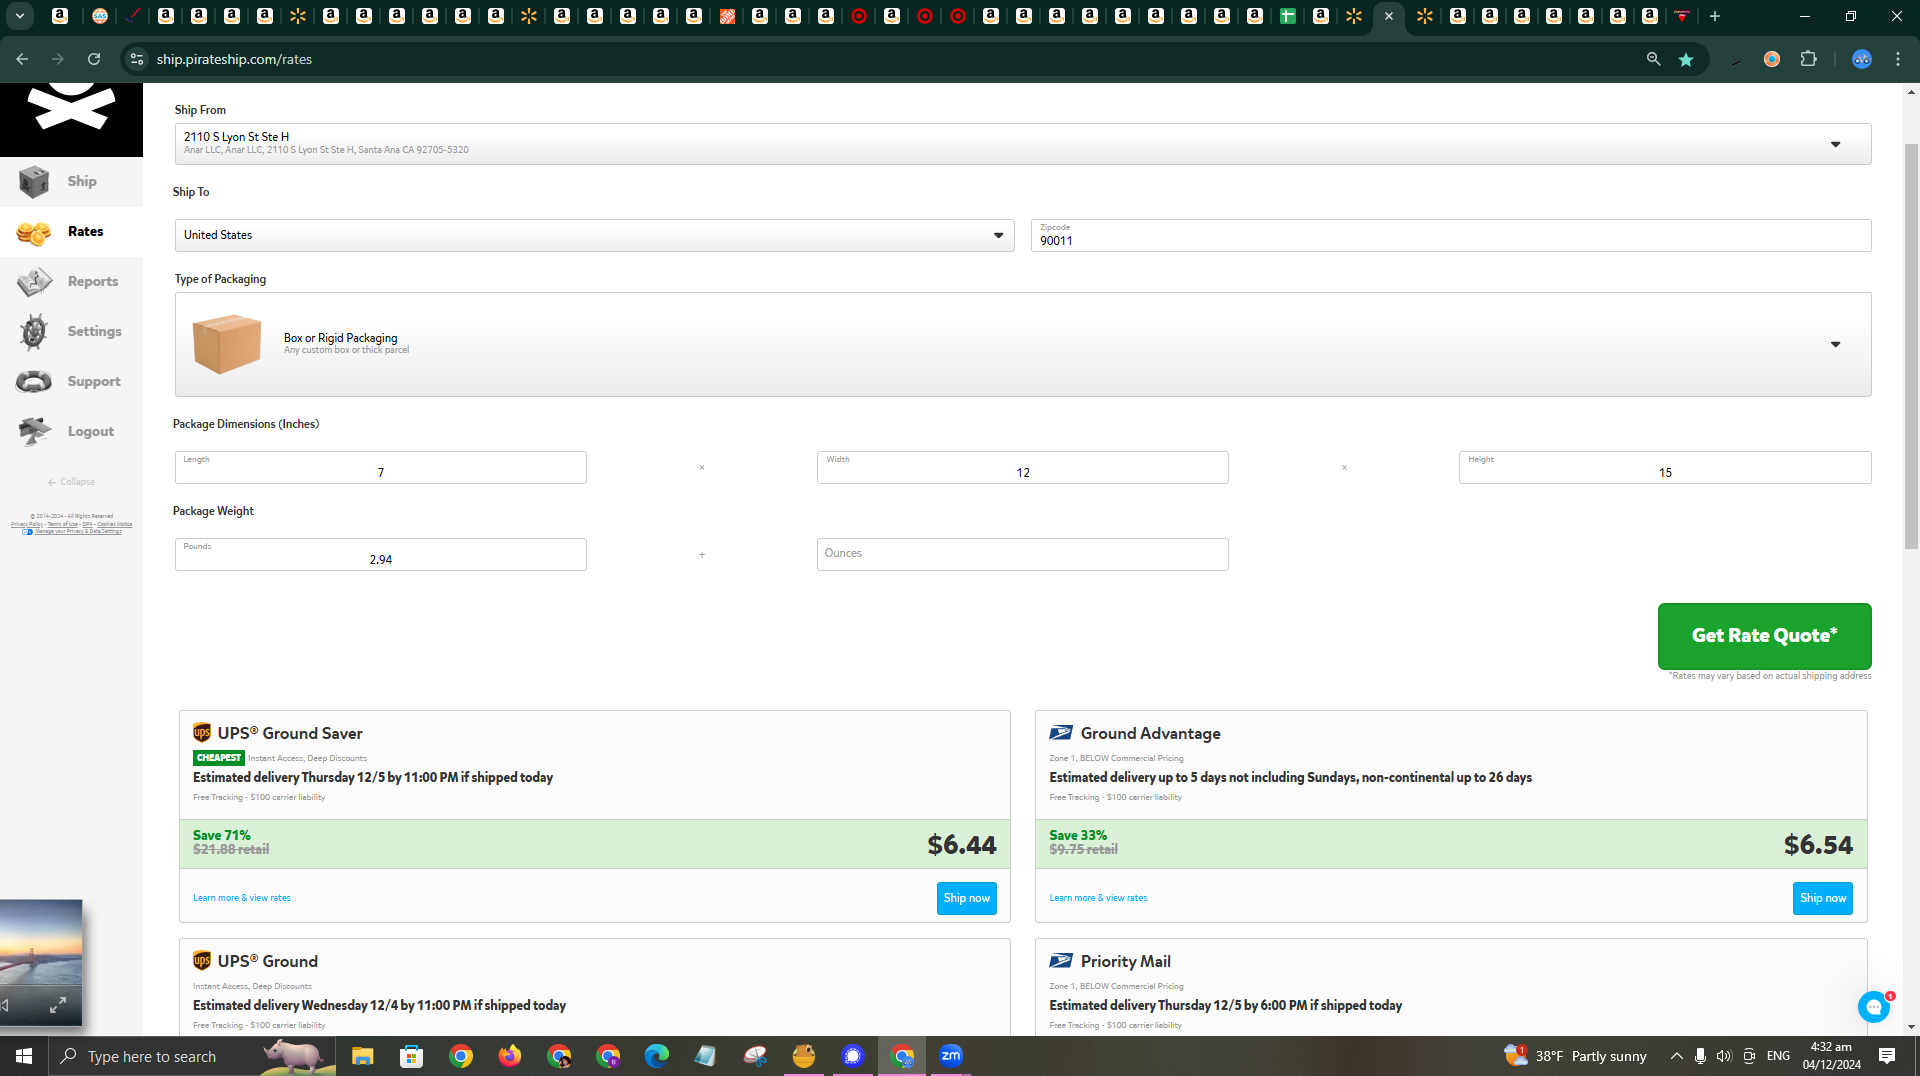The height and width of the screenshot is (1076, 1920).
Task: Click the Zipcode field containing 90011
Action: coord(1450,235)
